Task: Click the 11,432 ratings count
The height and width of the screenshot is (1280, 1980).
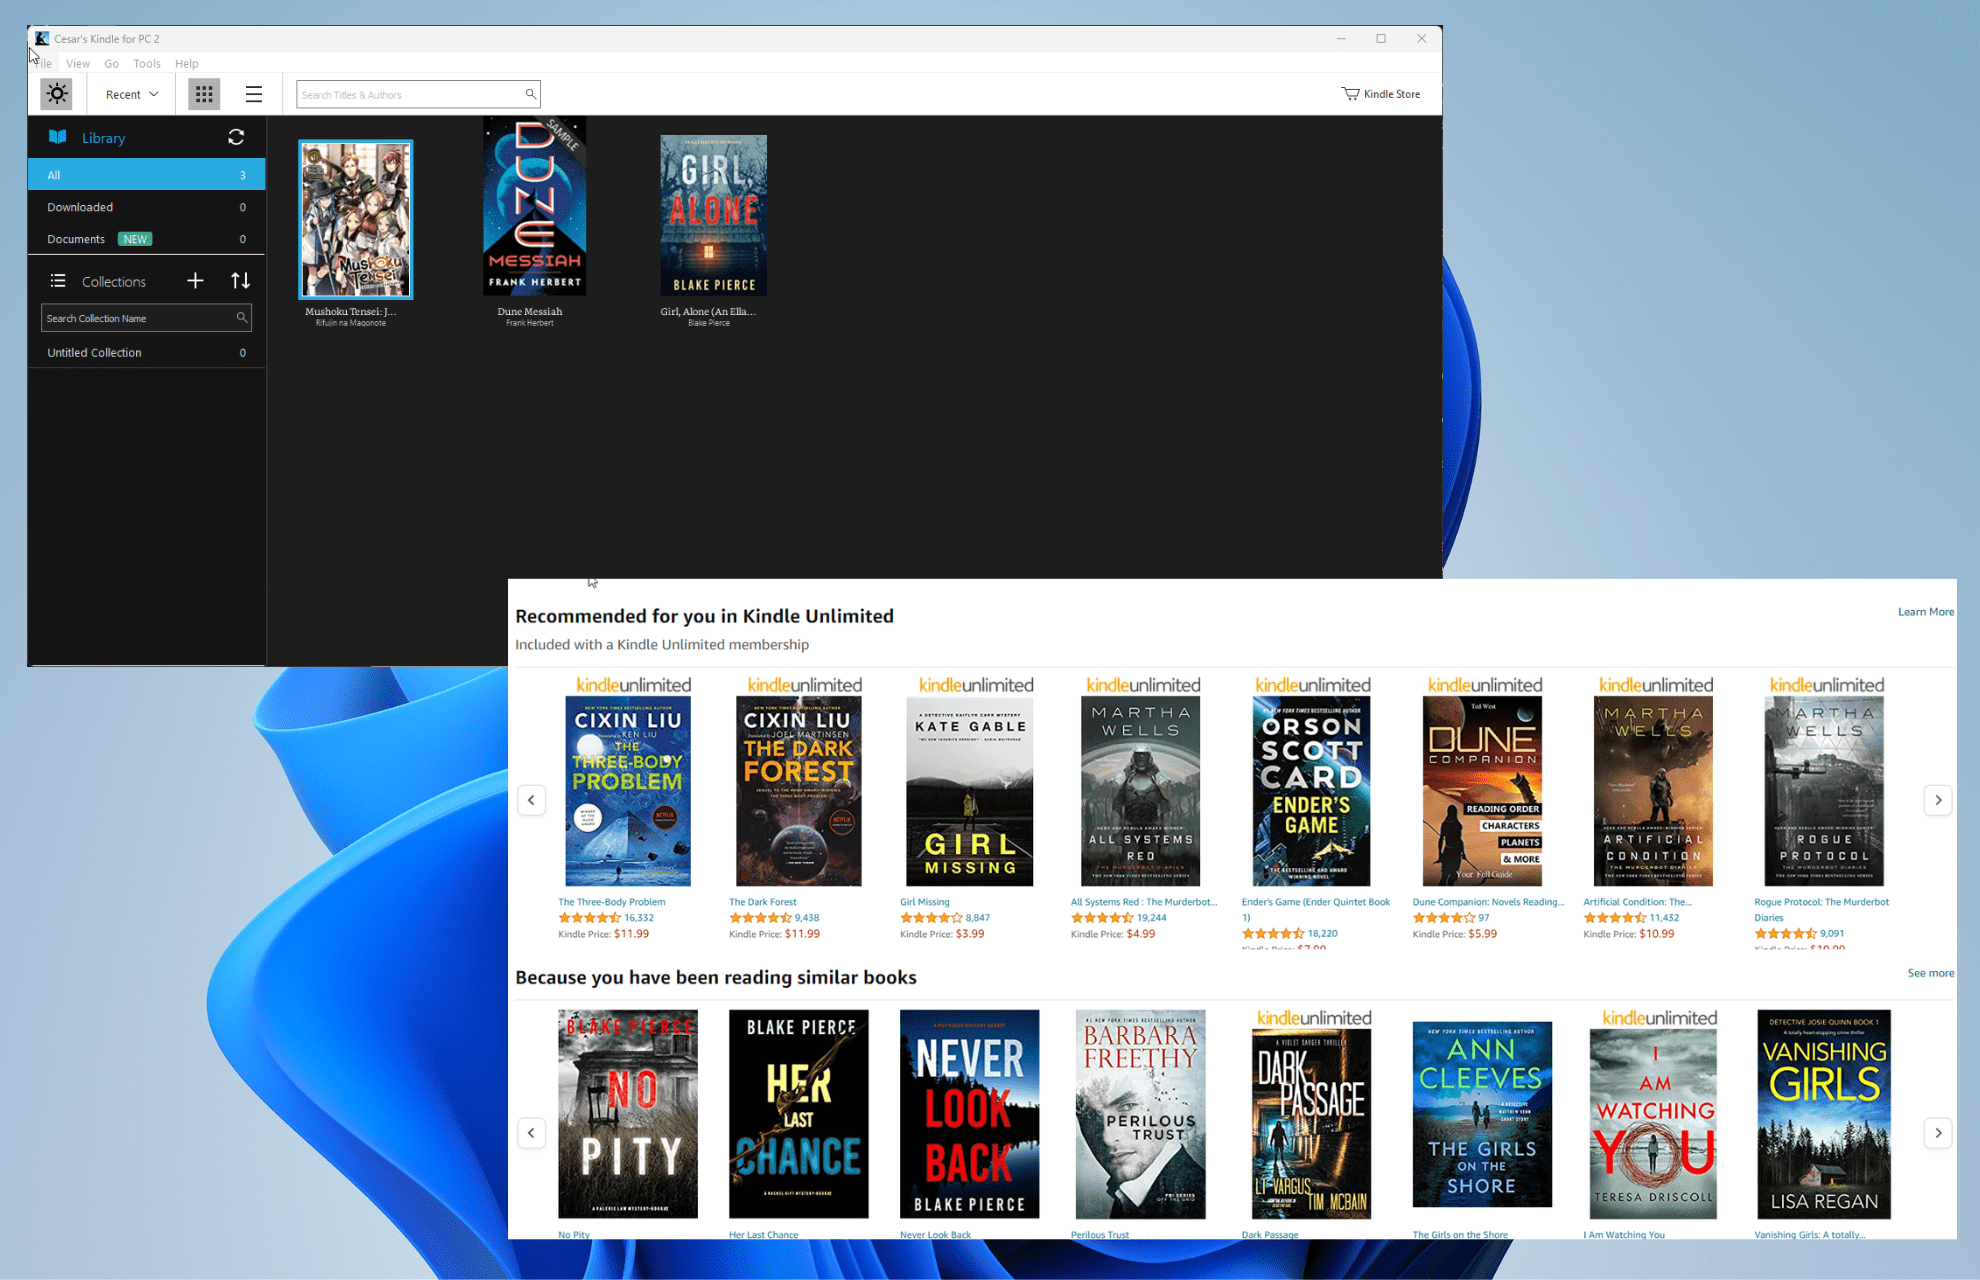Action: point(1665,918)
